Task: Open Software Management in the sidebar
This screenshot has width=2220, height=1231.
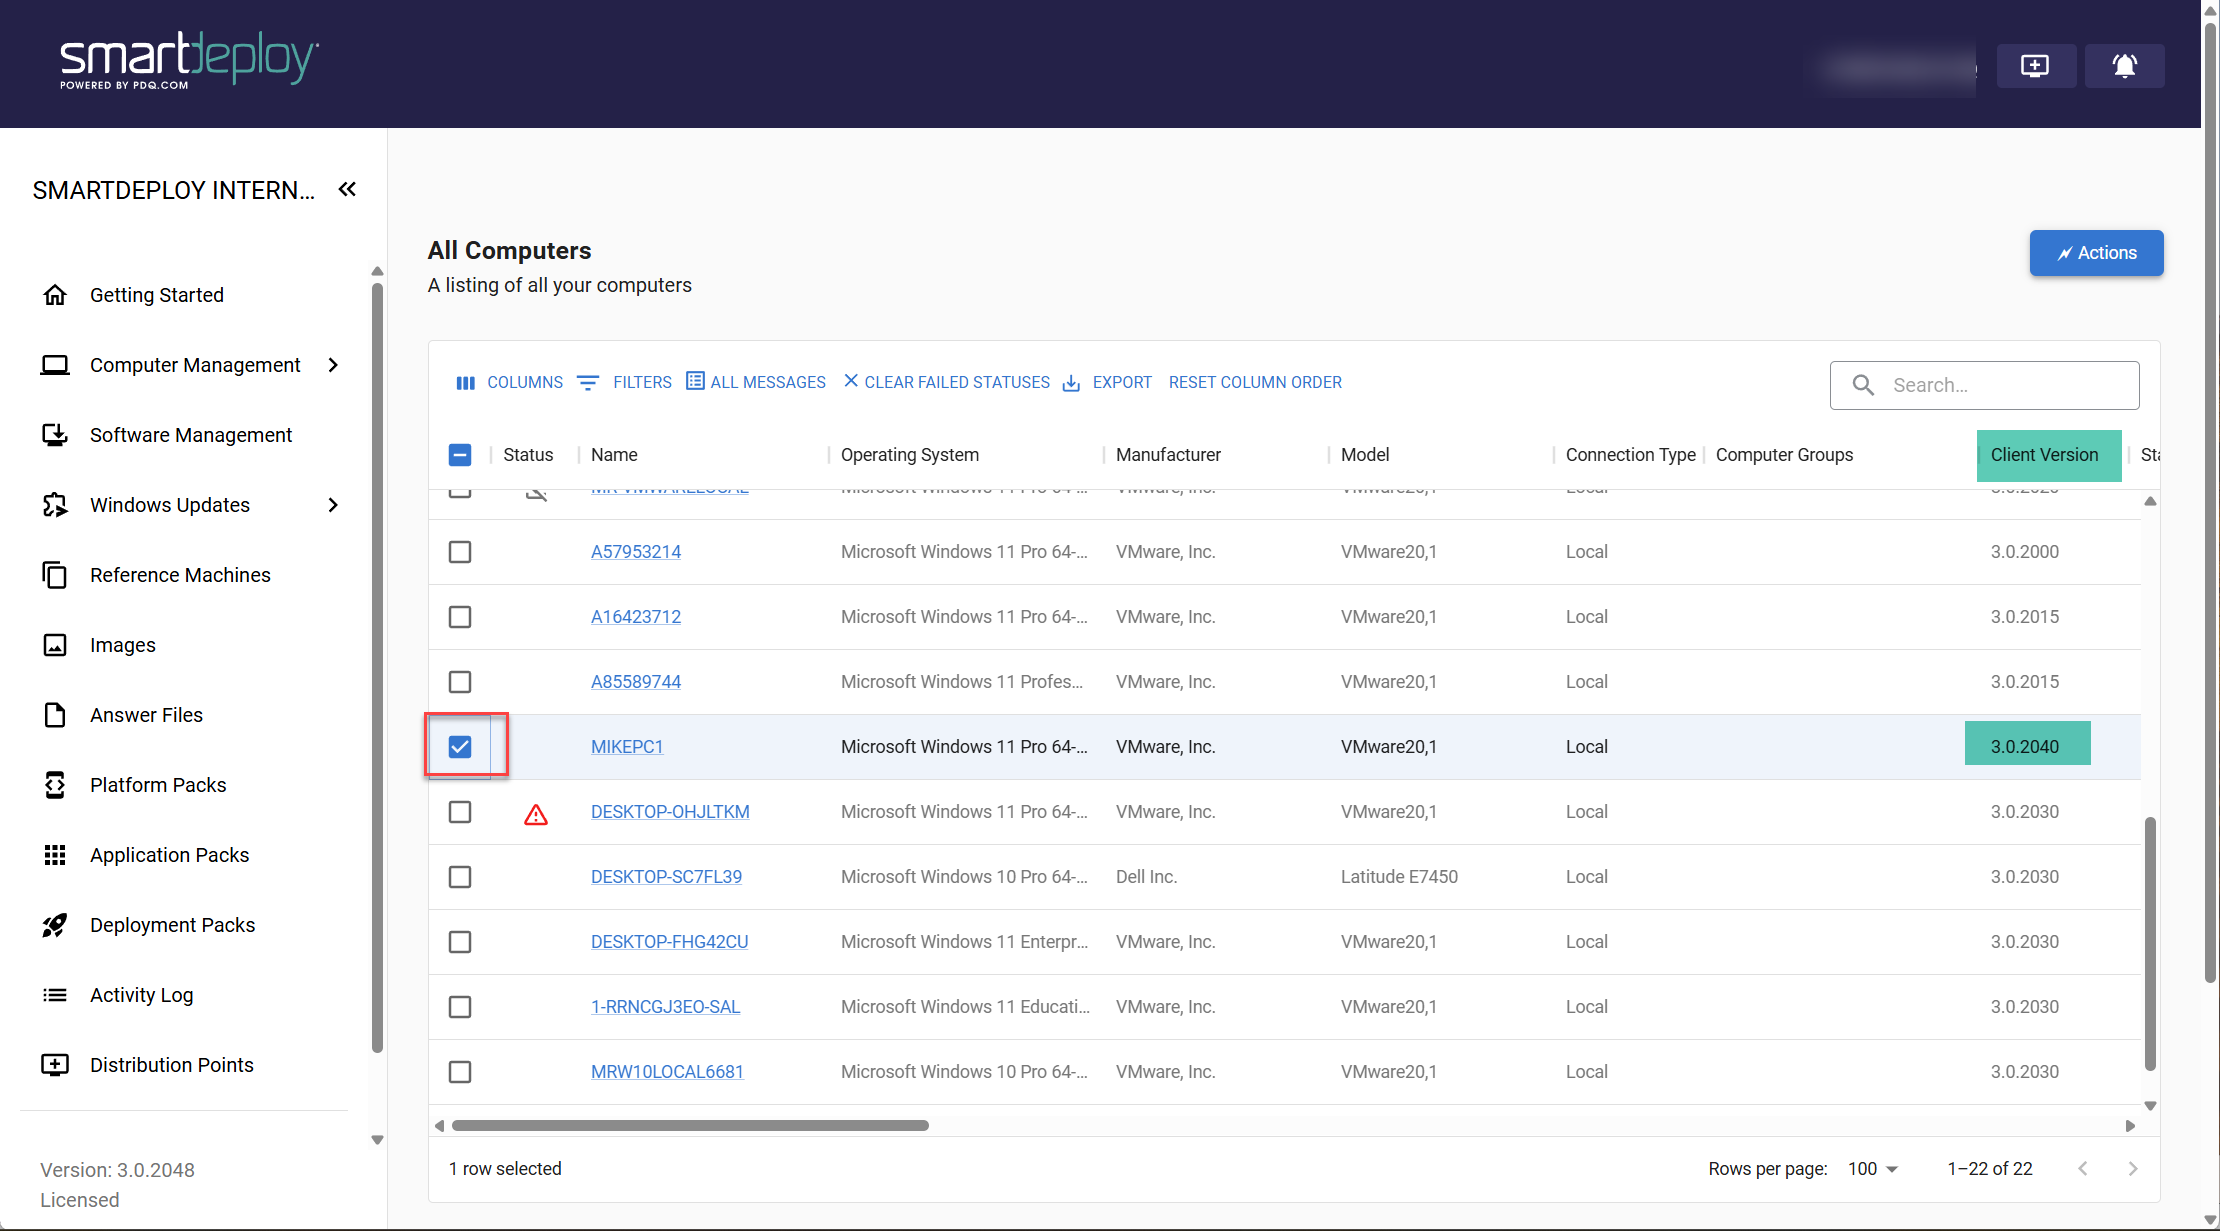Action: [191, 435]
